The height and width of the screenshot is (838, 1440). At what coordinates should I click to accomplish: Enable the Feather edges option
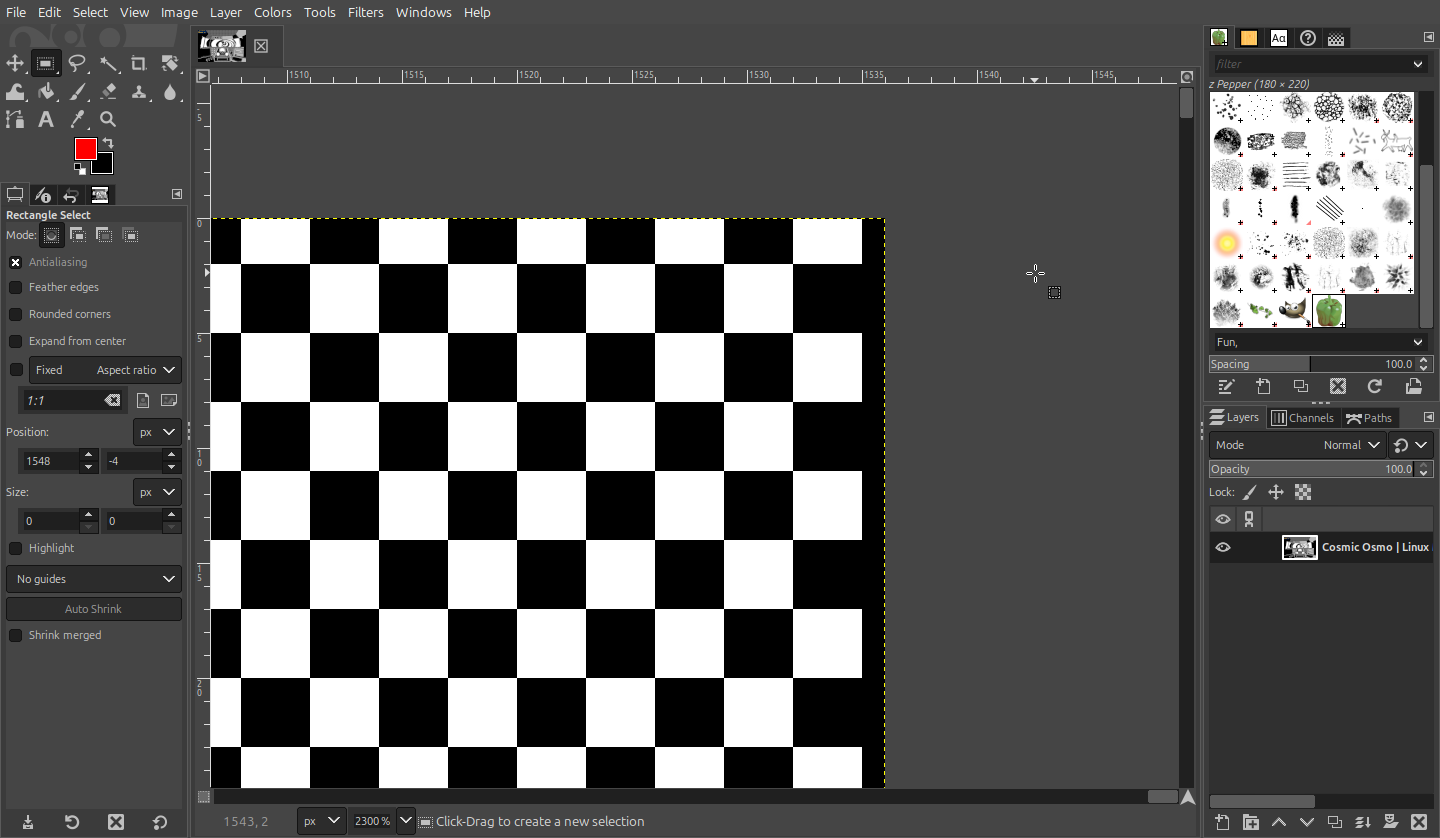16,287
